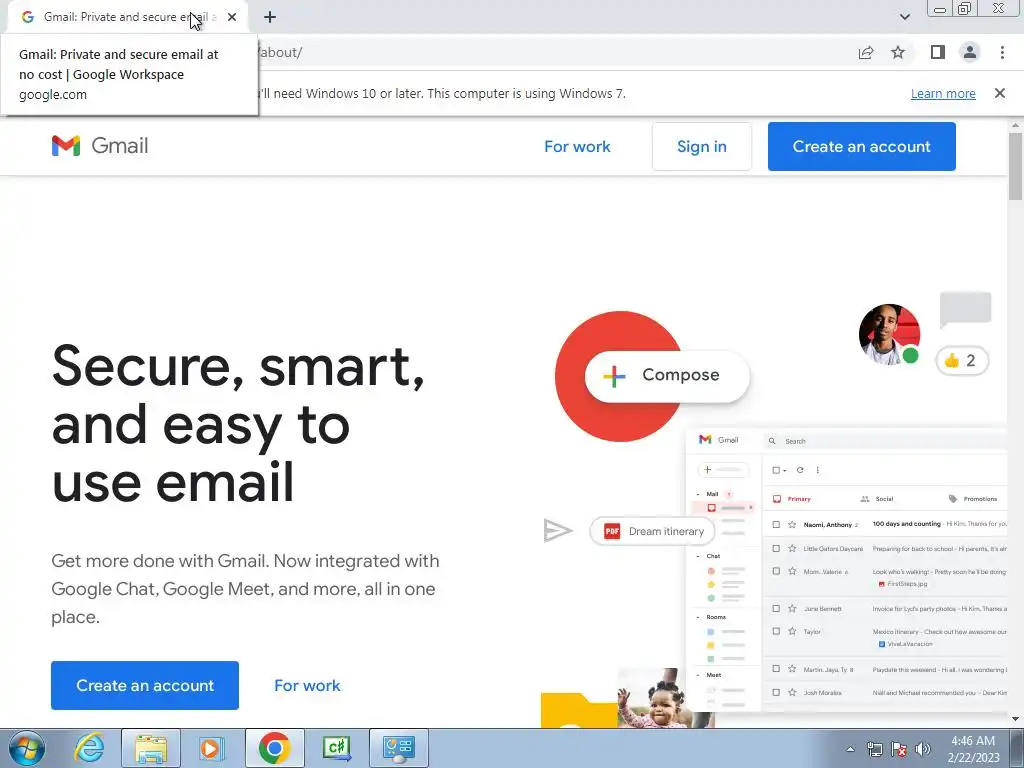Image resolution: width=1024 pixels, height=768 pixels.
Task: Click the profile photo illustration
Action: [889, 334]
